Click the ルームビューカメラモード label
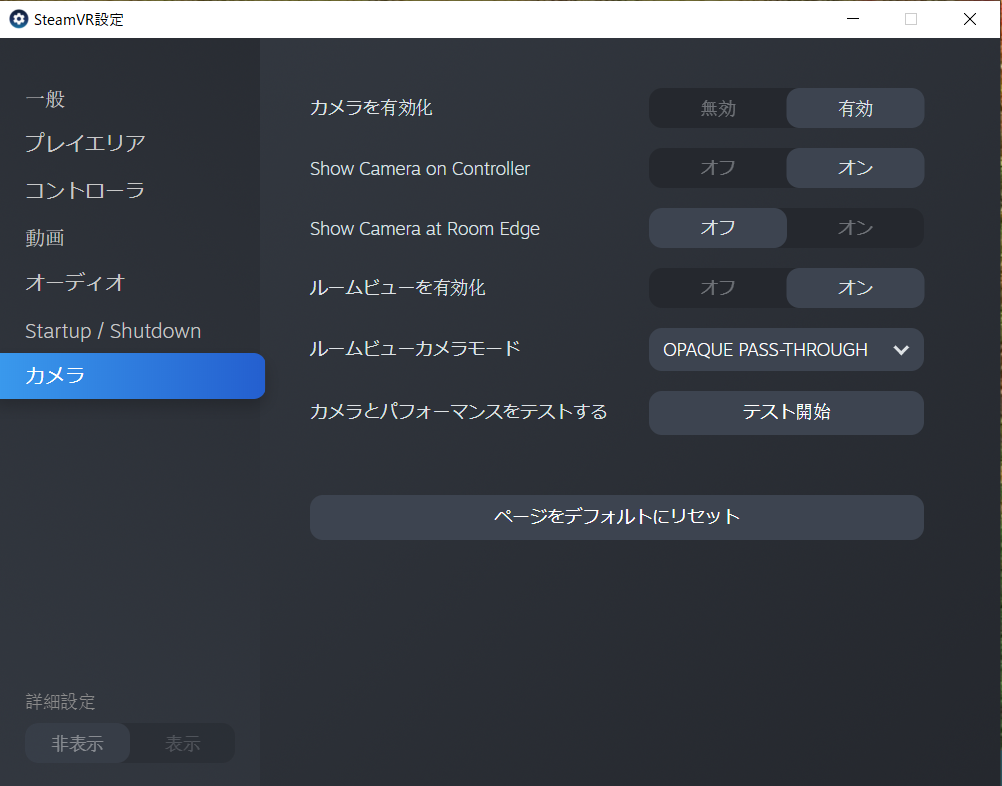 click(x=415, y=349)
